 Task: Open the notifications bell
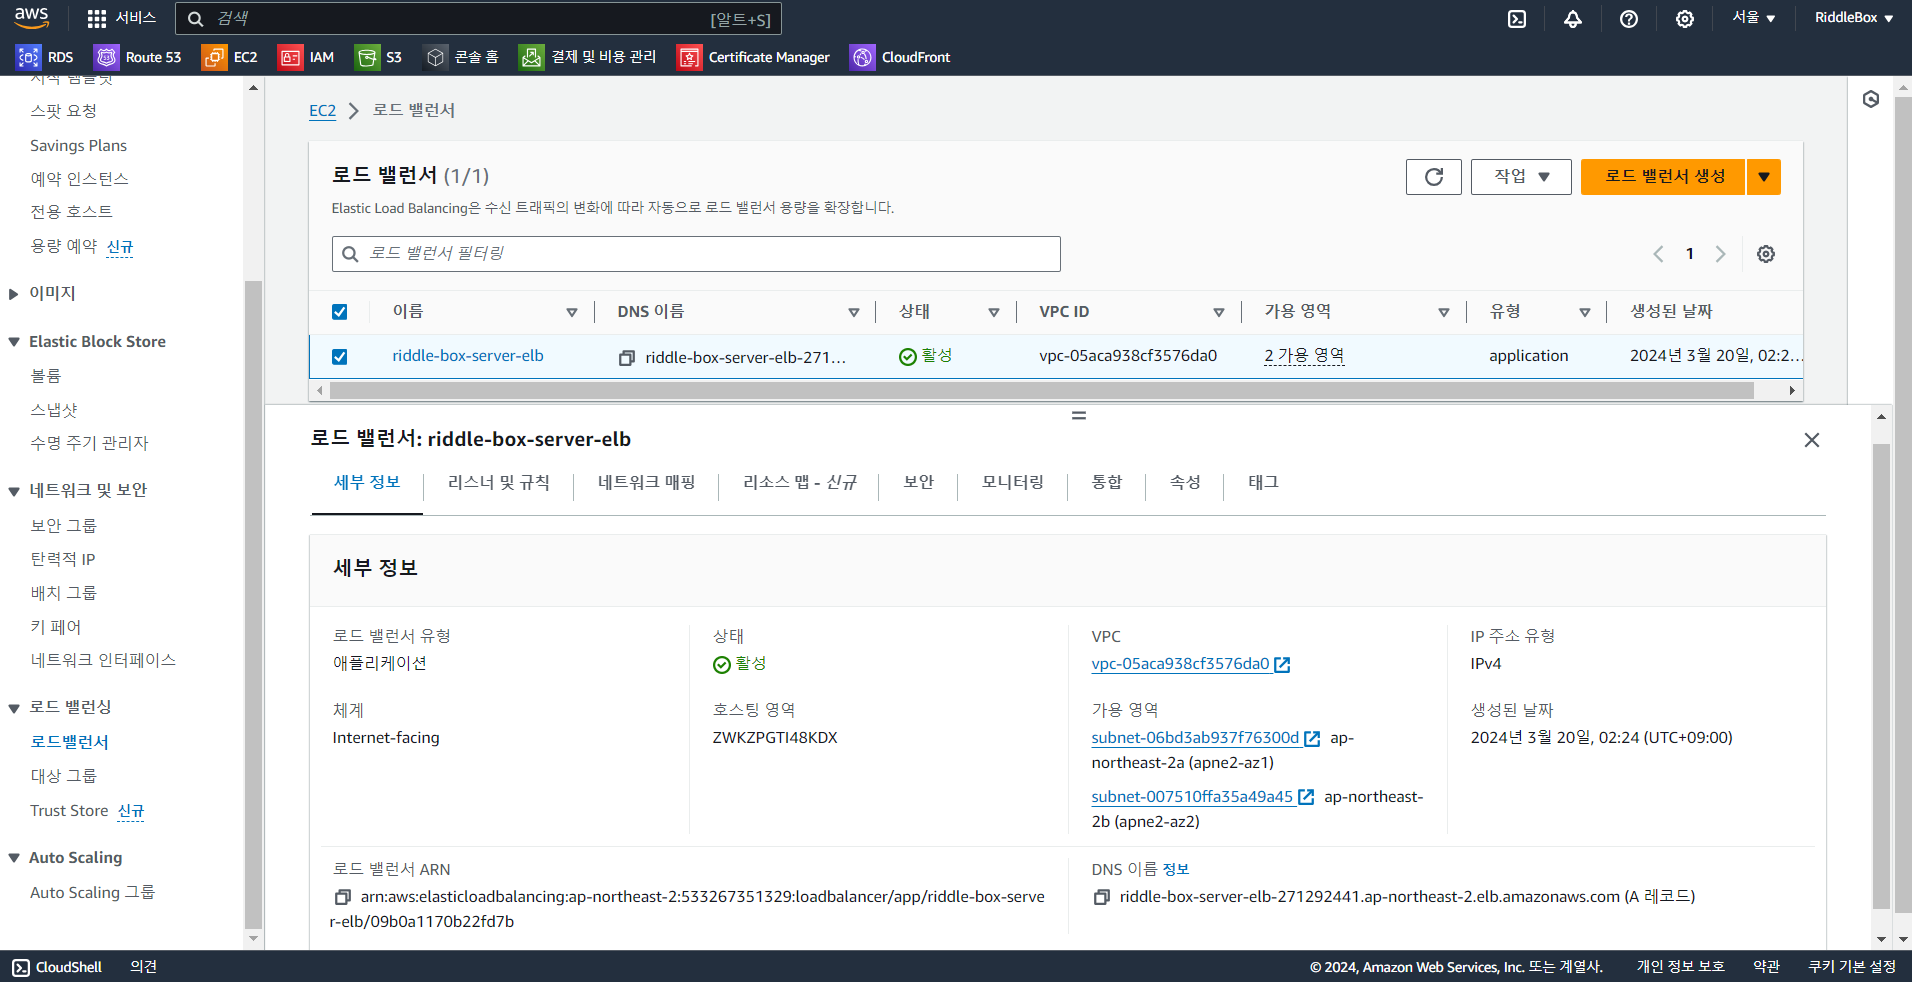(x=1573, y=18)
